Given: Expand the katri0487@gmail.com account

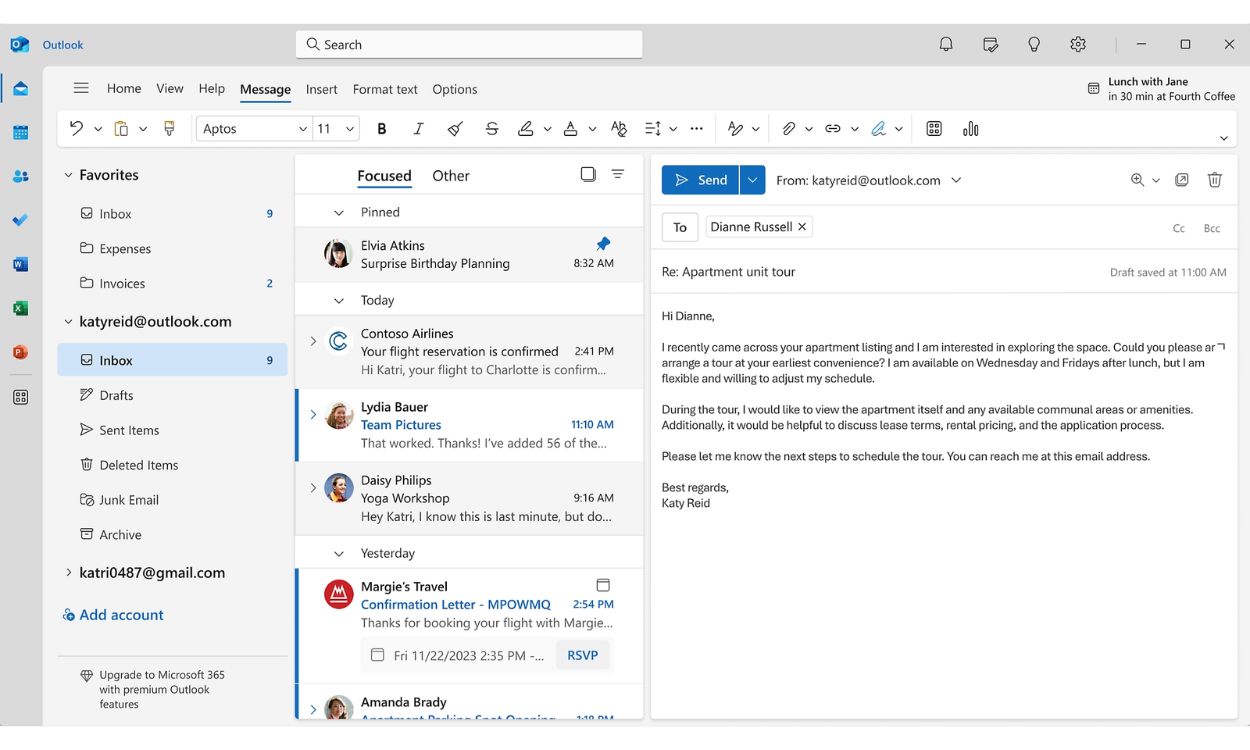Looking at the screenshot, I should coord(68,573).
